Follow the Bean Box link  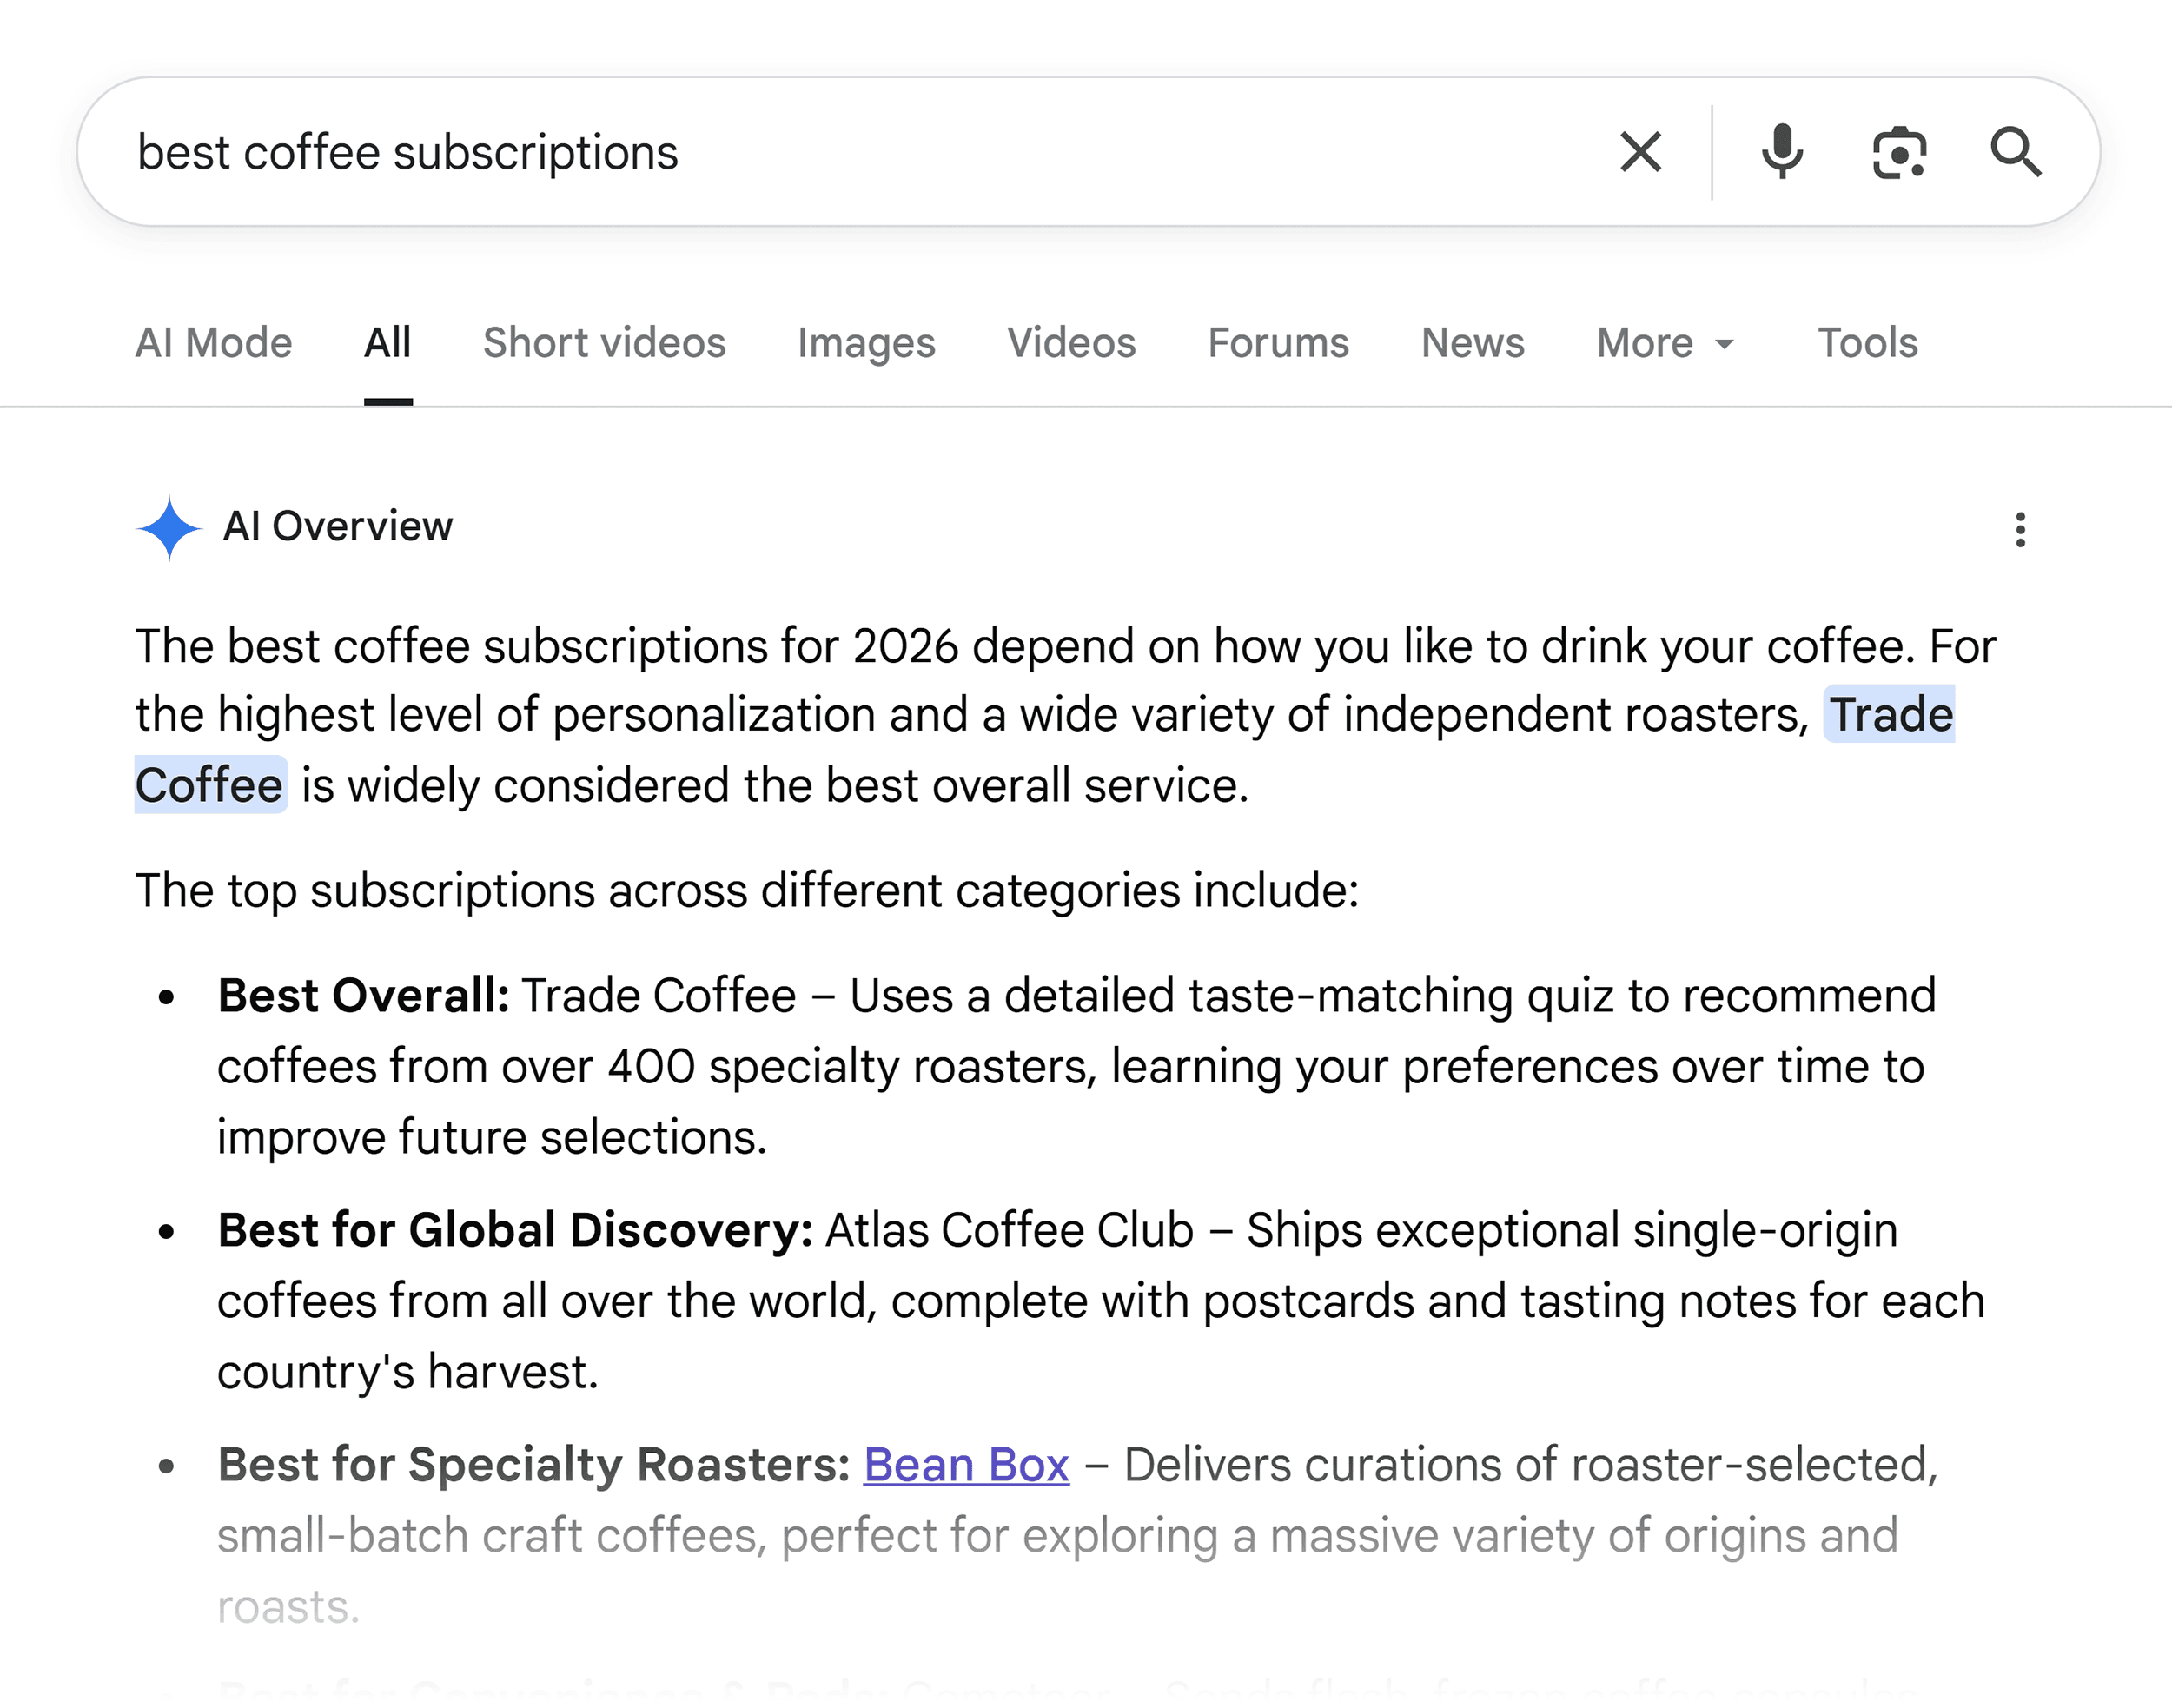pyautogui.click(x=966, y=1465)
